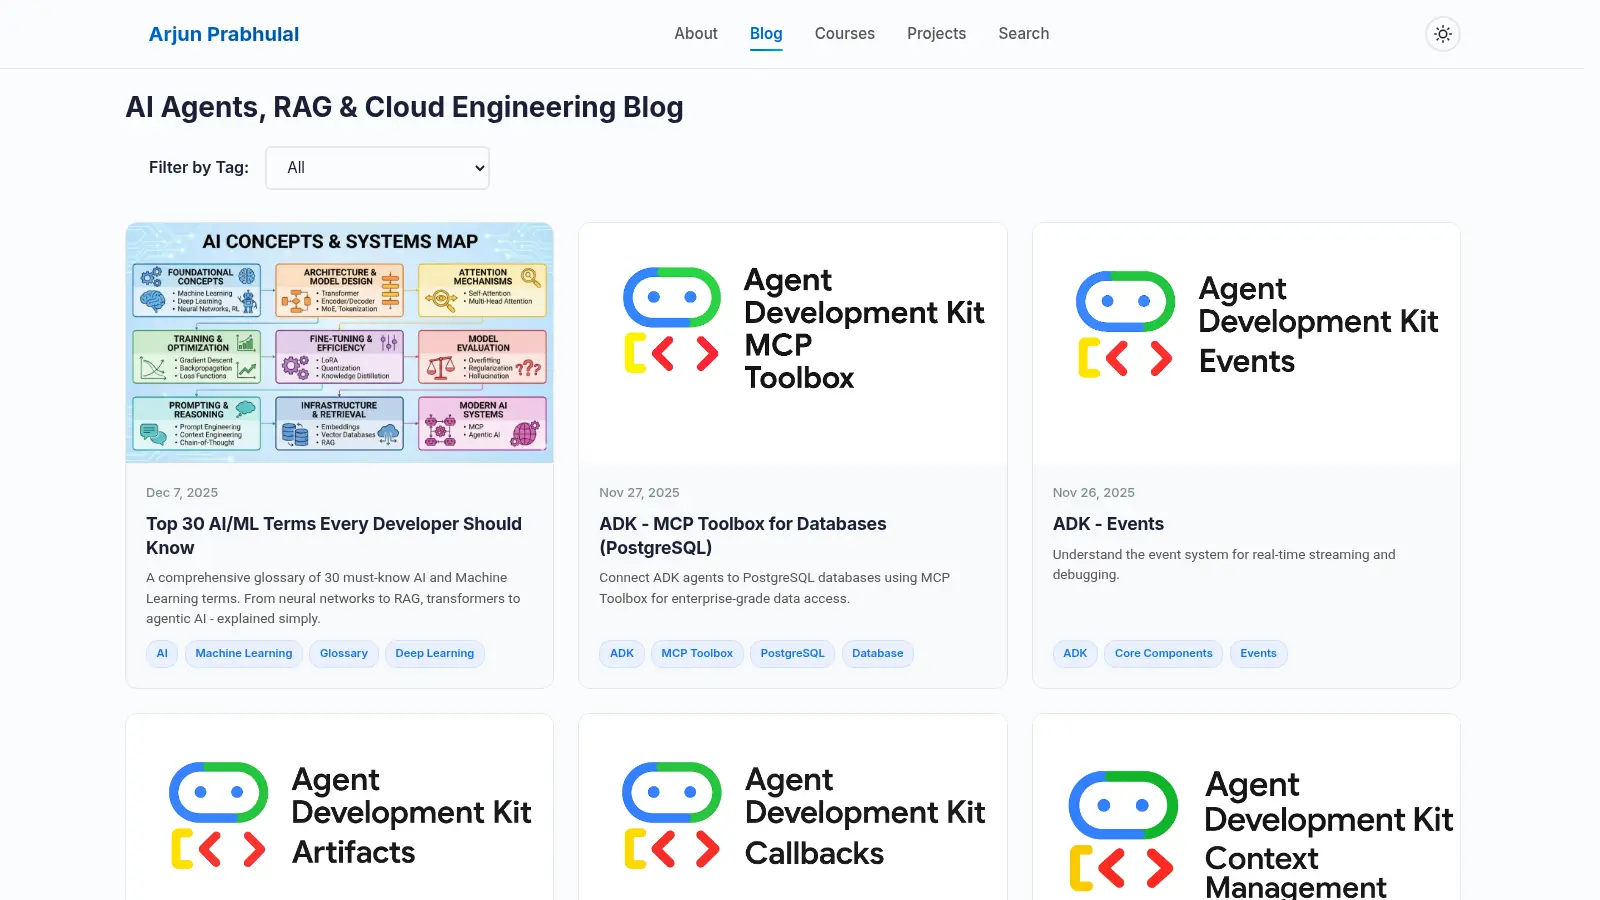Select the Database tag

878,654
